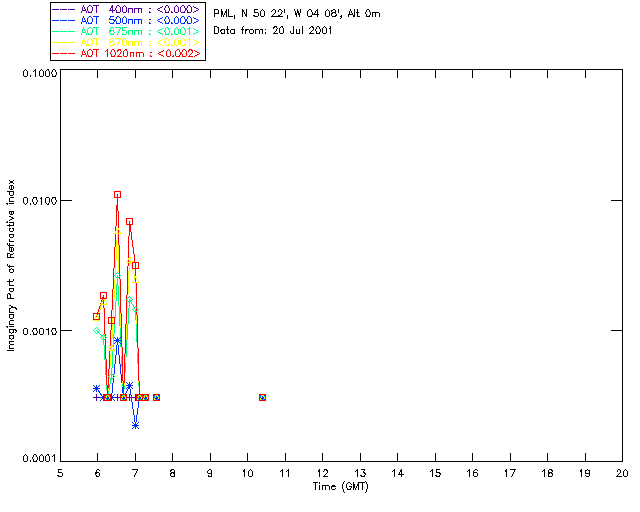This screenshot has width=640, height=512.
Task: Click the x-axis tick label 6
Action: tap(98, 473)
